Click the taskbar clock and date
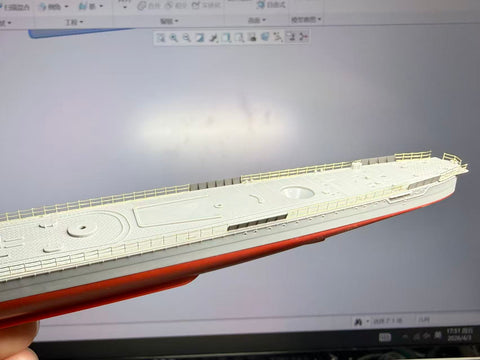480x360 pixels. pyautogui.click(x=459, y=334)
